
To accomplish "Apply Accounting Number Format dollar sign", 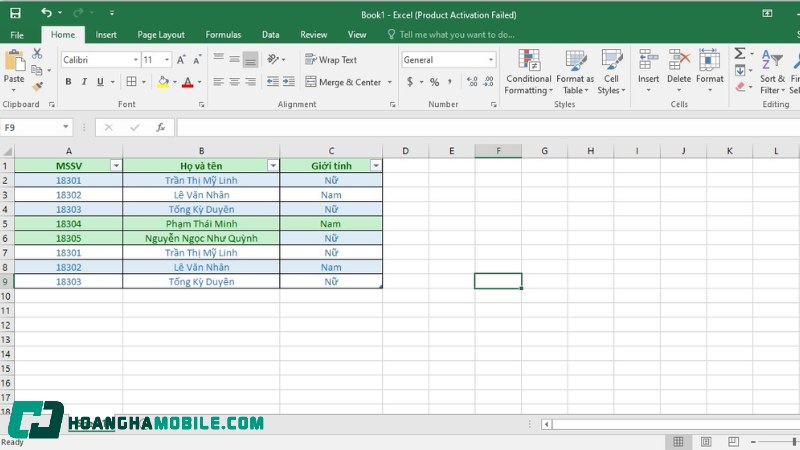I will (x=410, y=82).
